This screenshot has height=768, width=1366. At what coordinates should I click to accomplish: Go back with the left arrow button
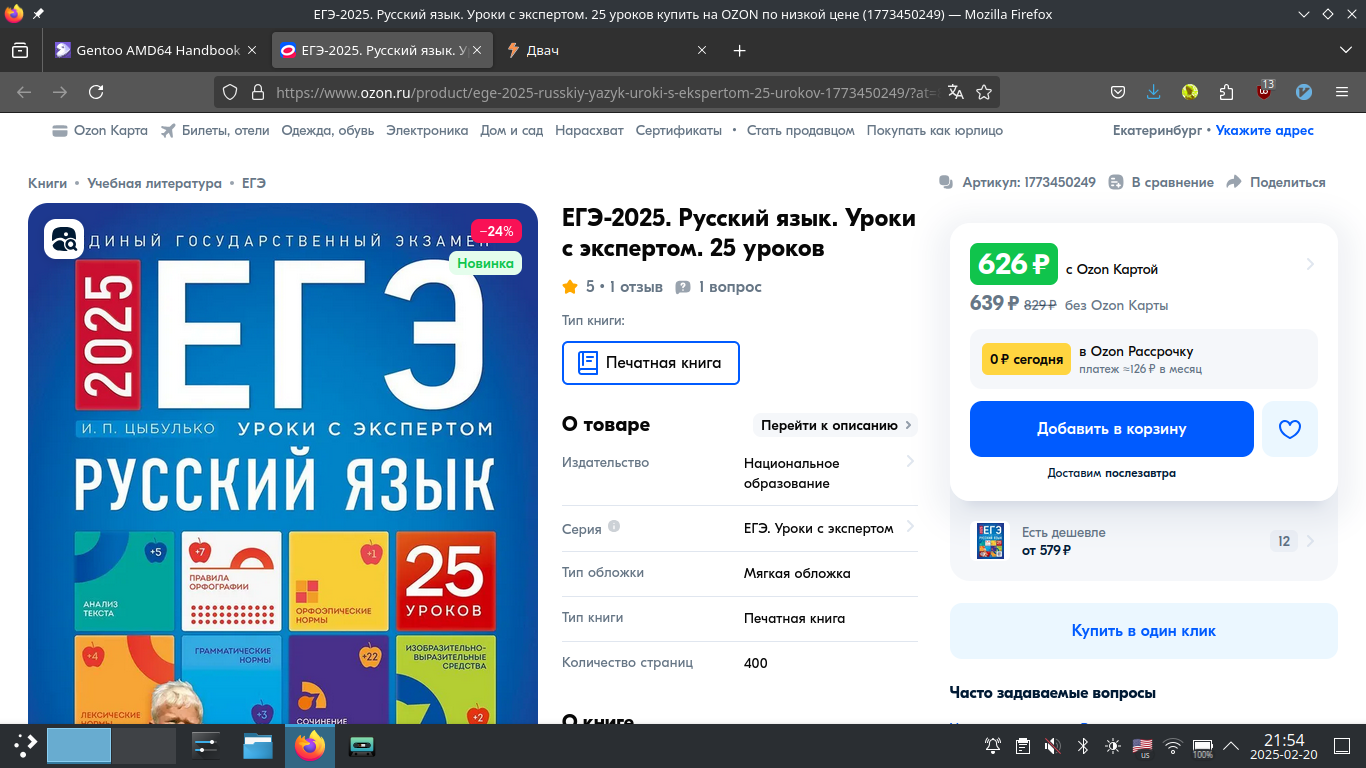coord(24,92)
